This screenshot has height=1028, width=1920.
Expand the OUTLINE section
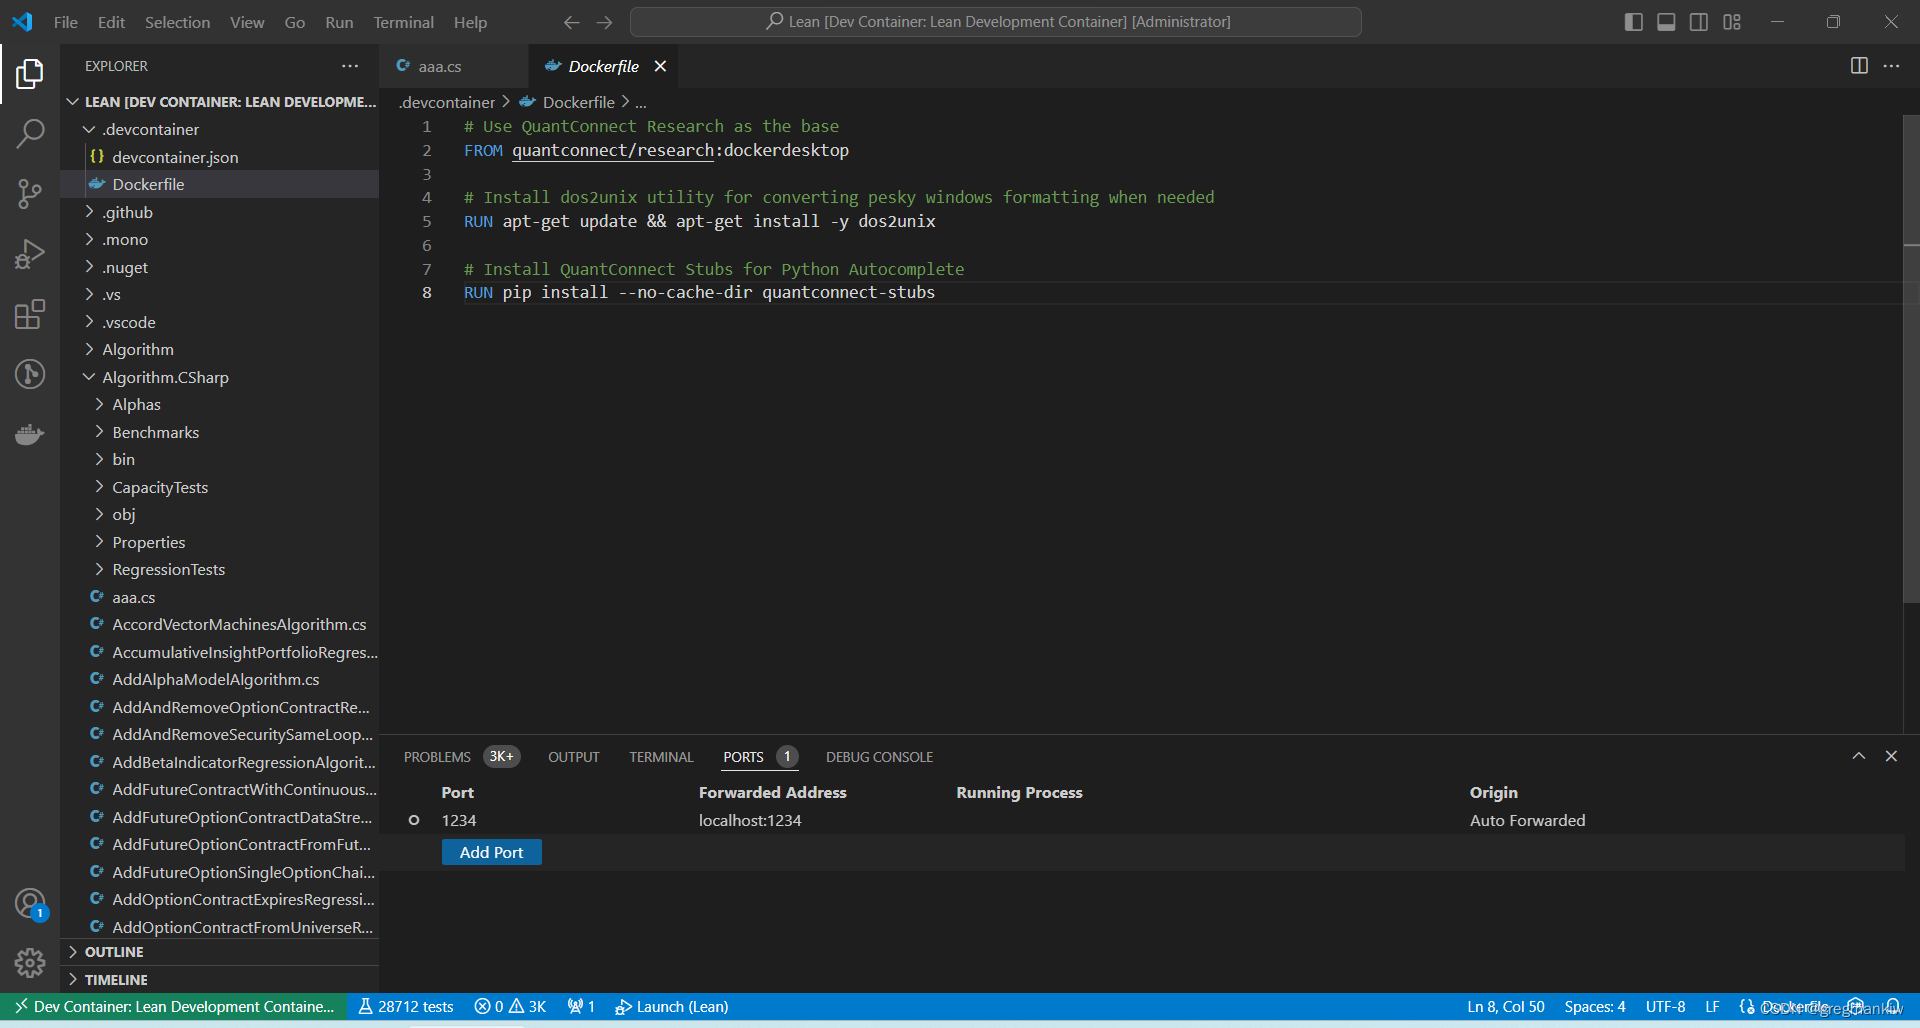pos(220,952)
